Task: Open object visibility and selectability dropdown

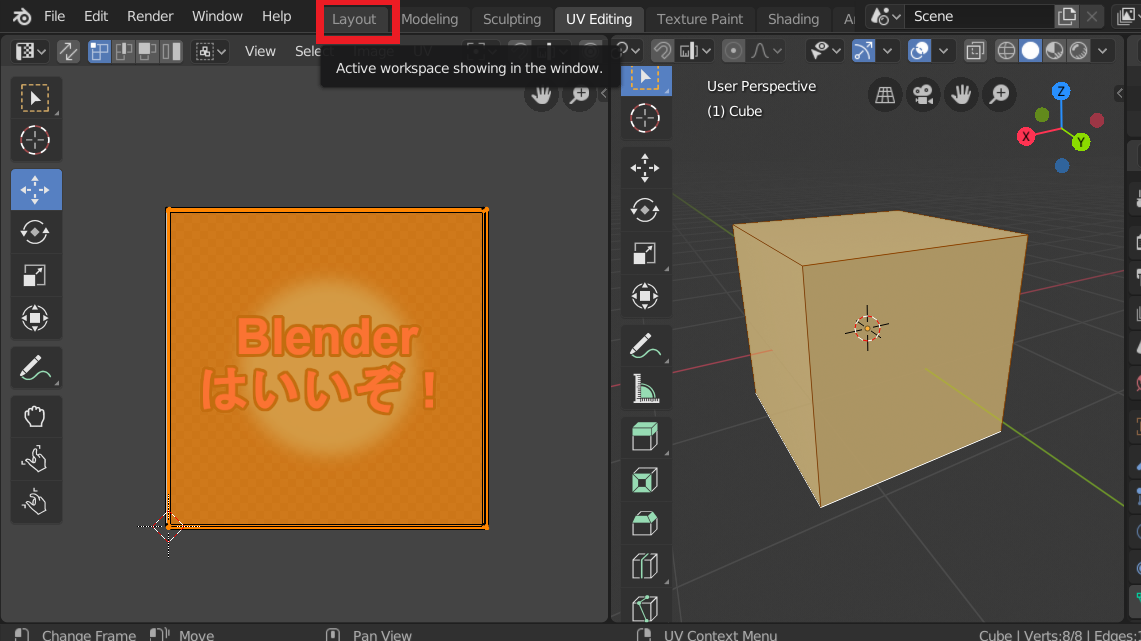Action: coord(824,51)
